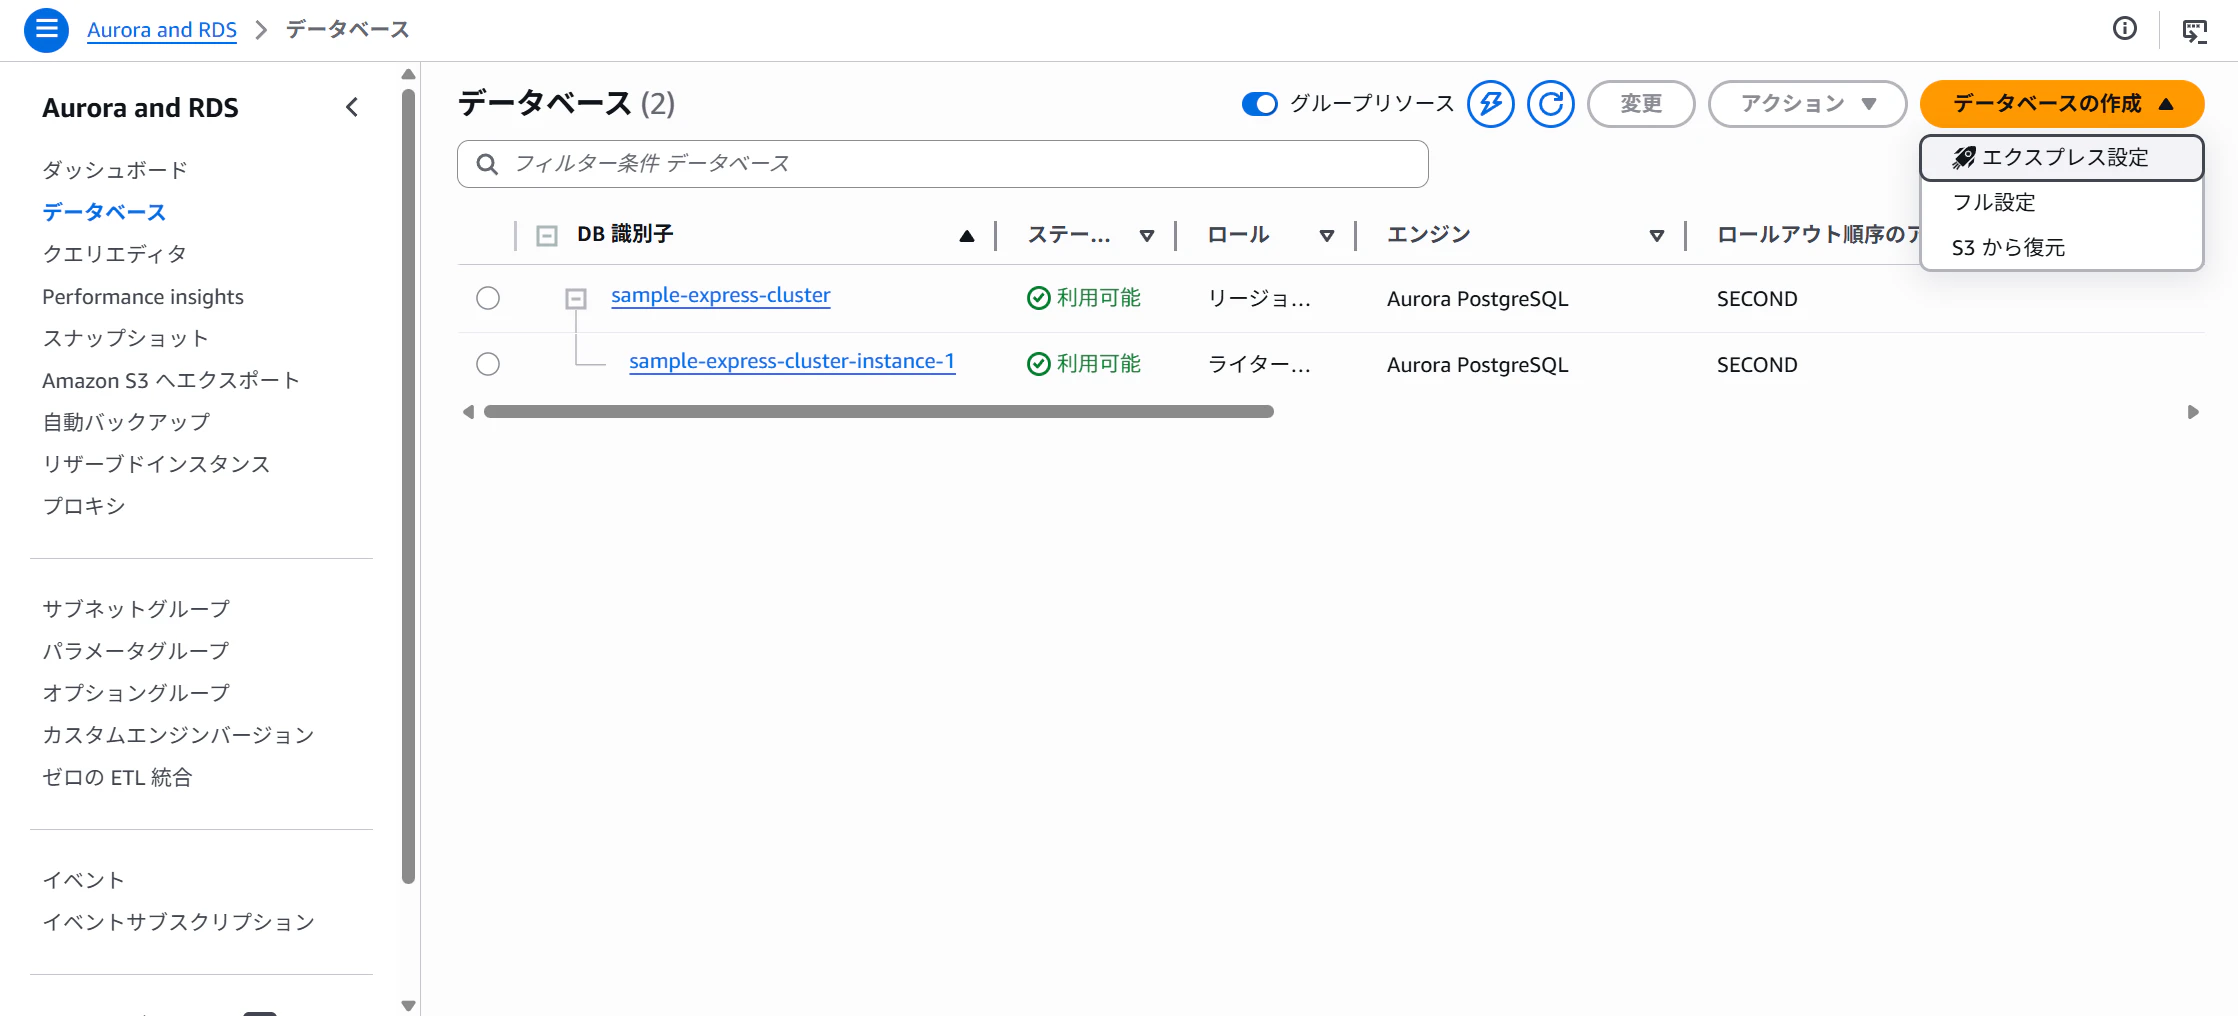Click the rollout order column header
The image size is (2238, 1016).
[1818, 235]
